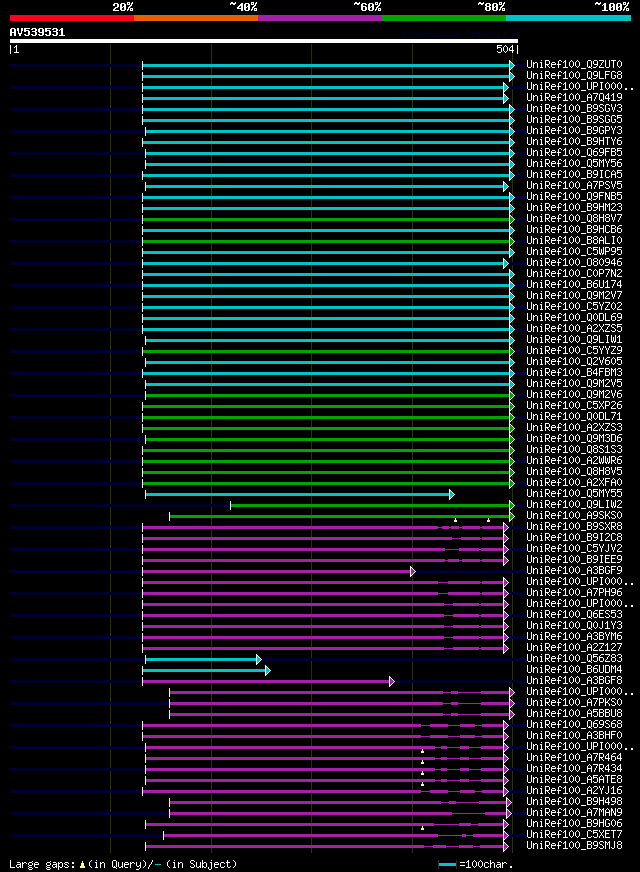Select label UniRef100_C5YYZ9

574,351
